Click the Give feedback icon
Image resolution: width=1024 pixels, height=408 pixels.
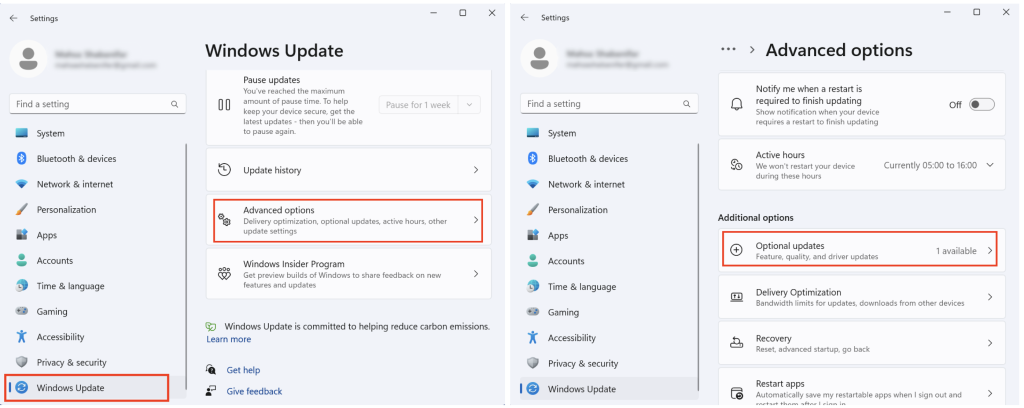coord(211,391)
